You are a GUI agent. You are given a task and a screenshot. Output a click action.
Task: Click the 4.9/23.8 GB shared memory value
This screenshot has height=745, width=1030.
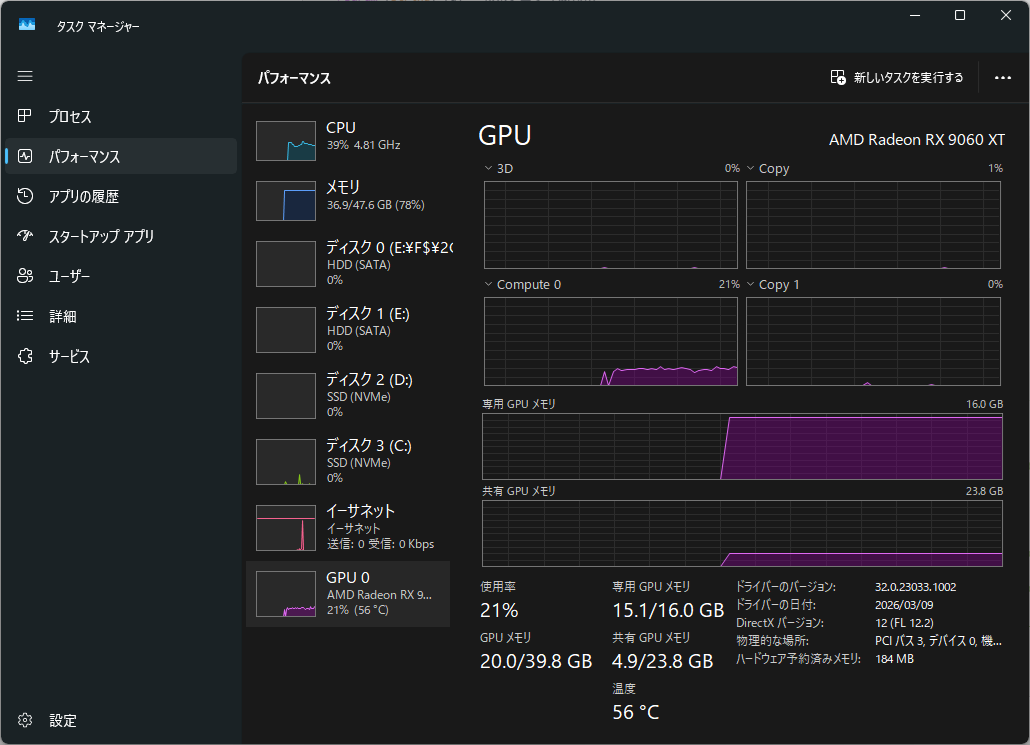coord(663,661)
